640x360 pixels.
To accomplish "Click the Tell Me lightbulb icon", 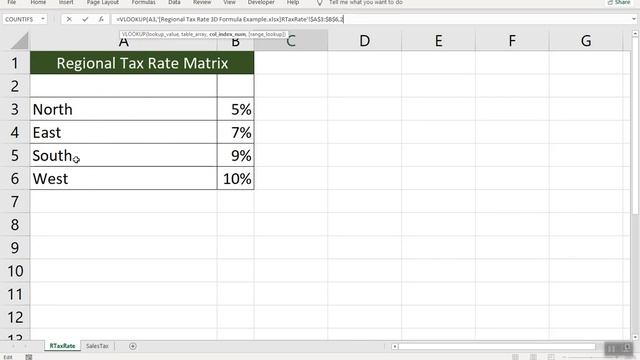I will [x=320, y=3].
